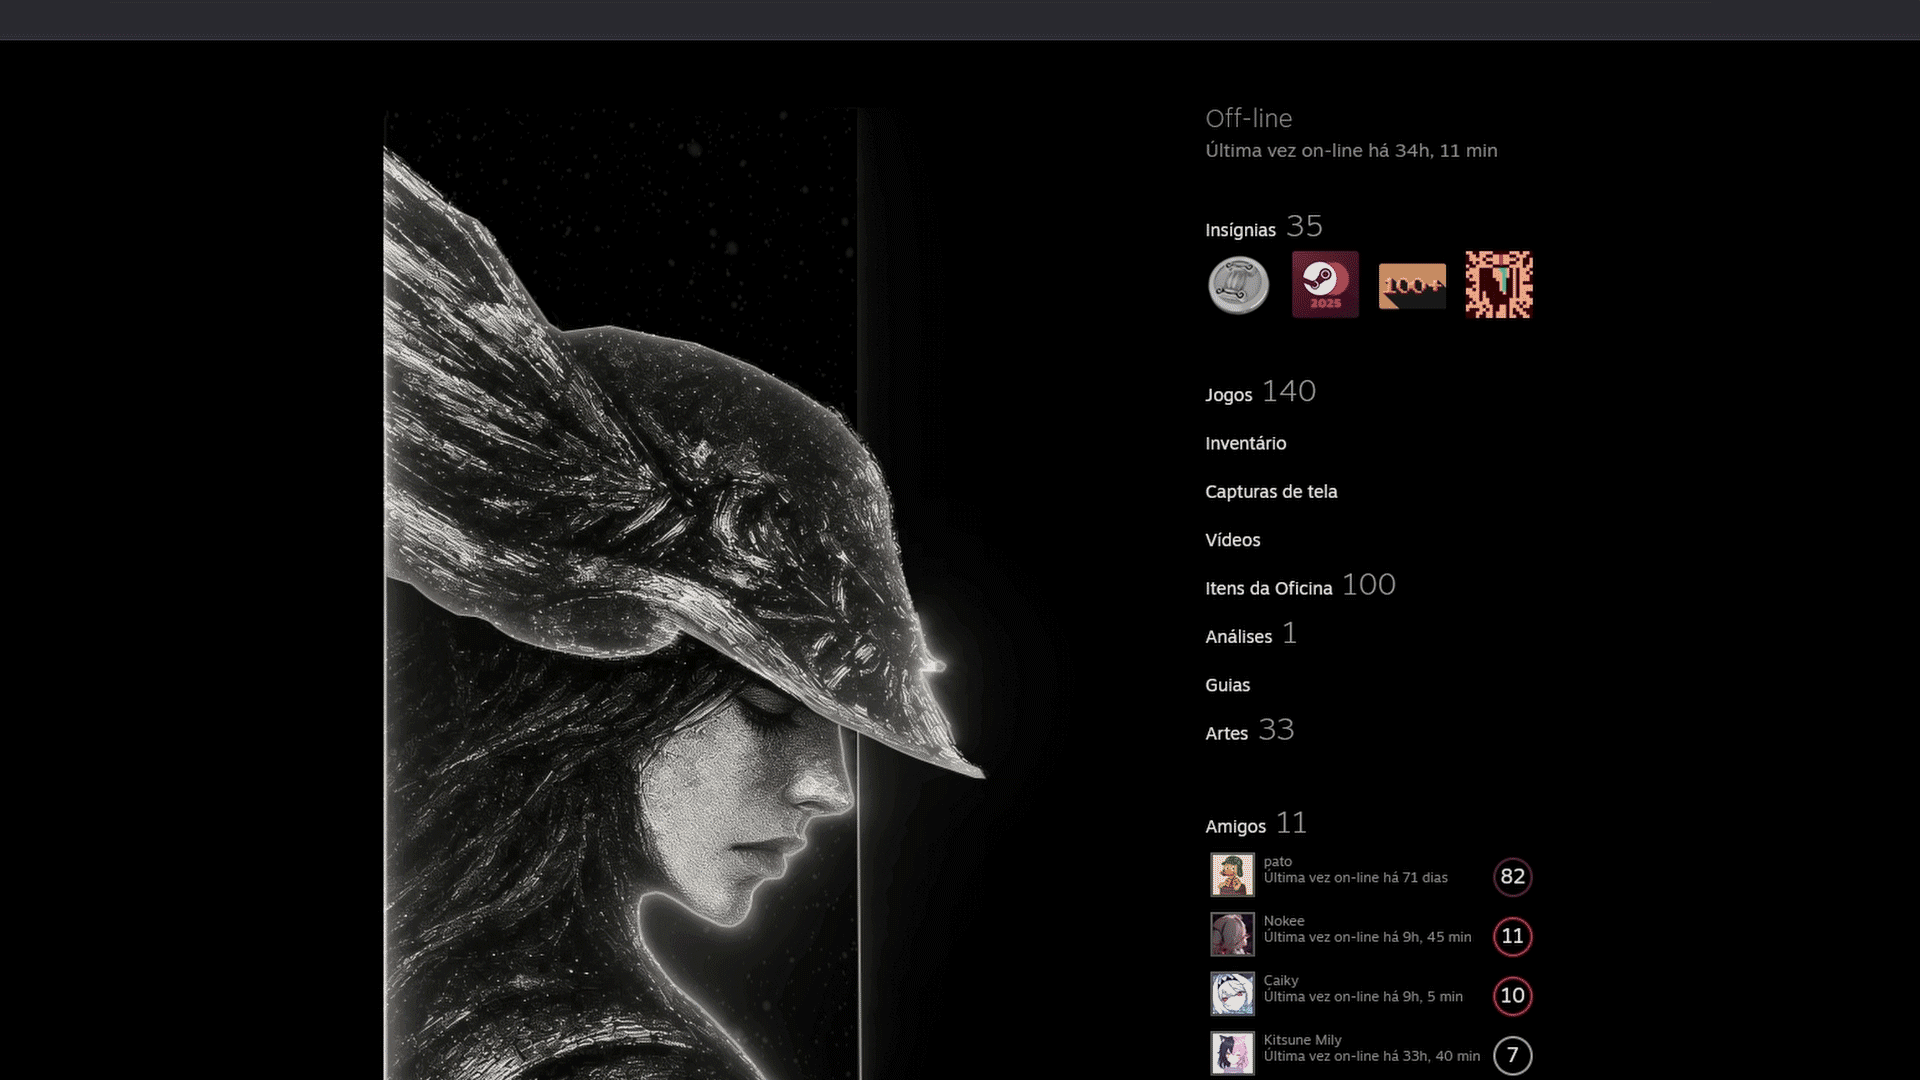View Itens da Oficina workshop items
This screenshot has width=1920, height=1080.
click(1268, 589)
